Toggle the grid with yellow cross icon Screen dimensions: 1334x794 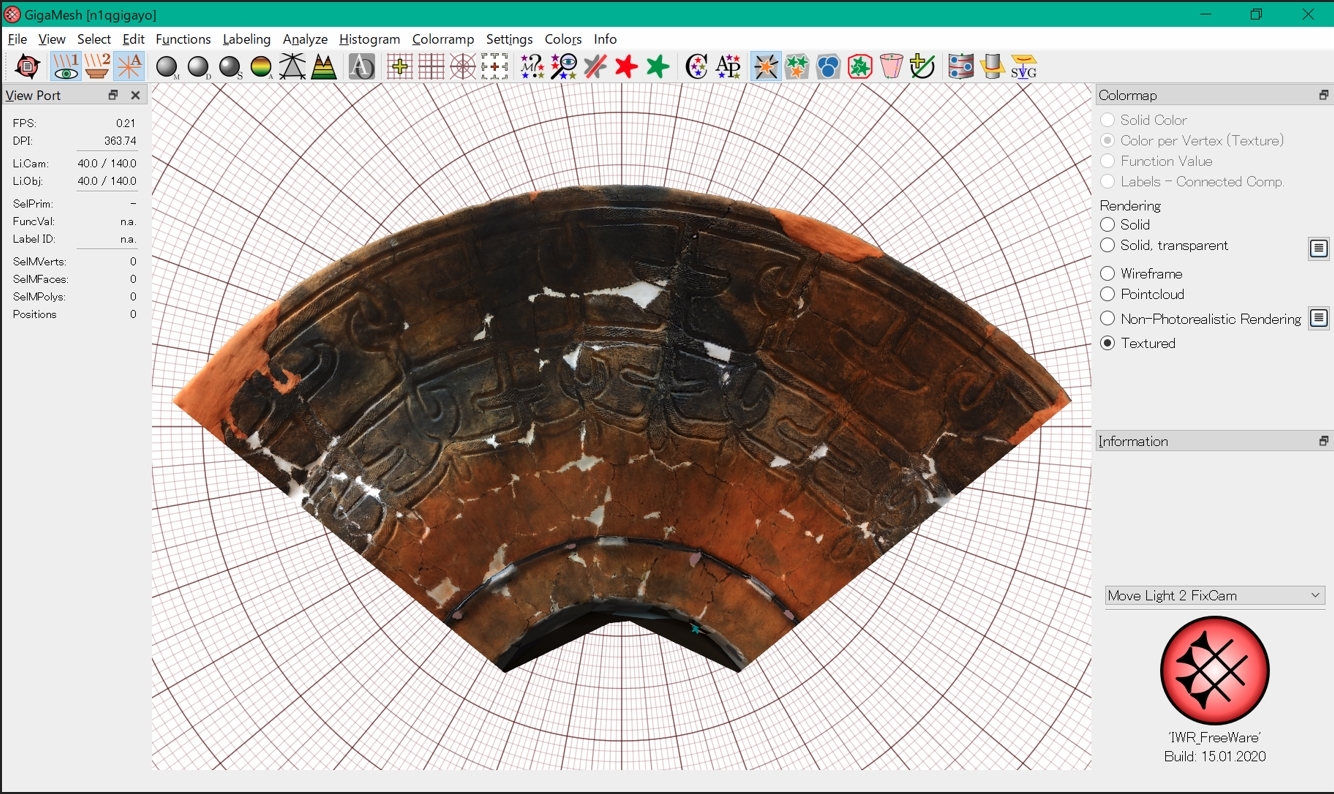coord(400,67)
